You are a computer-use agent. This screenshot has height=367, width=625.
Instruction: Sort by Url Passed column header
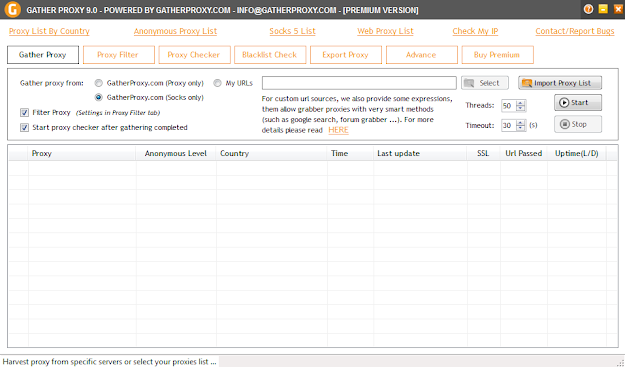[x=524, y=153]
